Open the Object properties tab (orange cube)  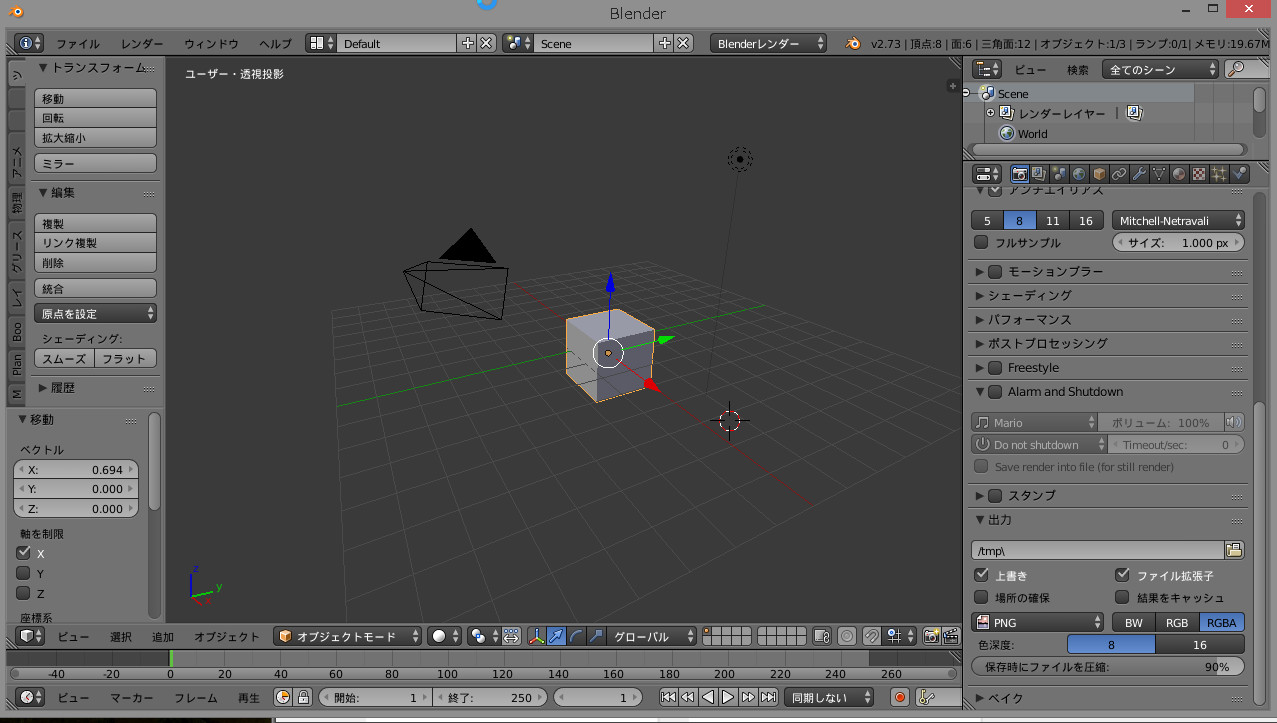pyautogui.click(x=1099, y=174)
